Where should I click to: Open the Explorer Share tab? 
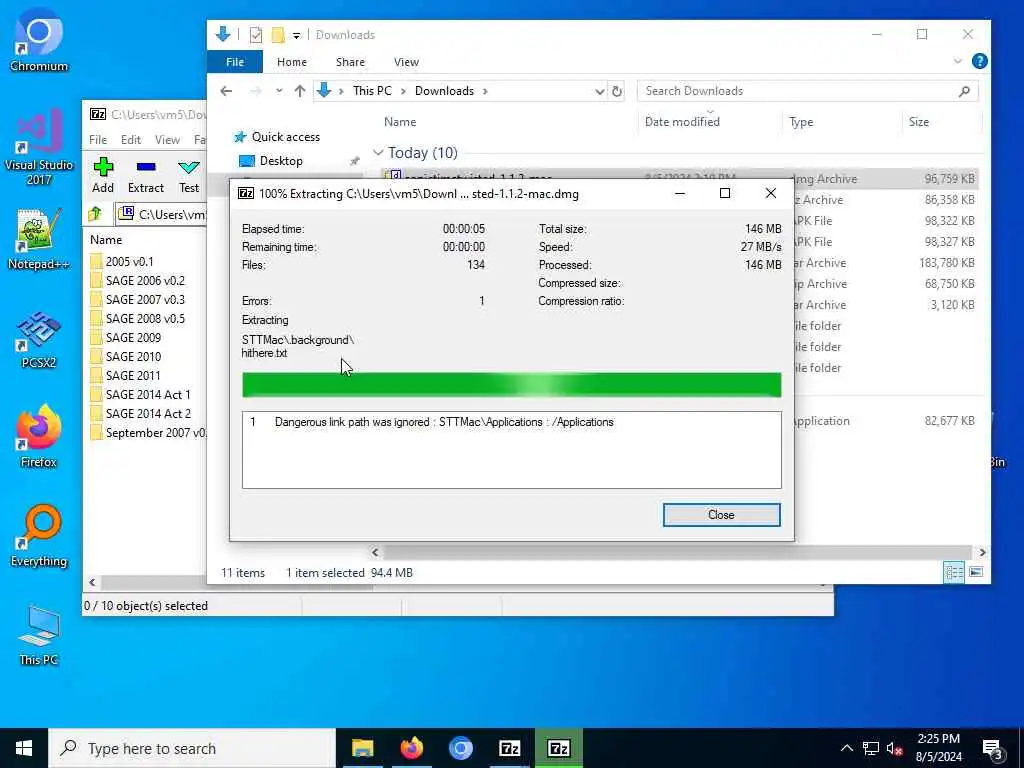coord(350,62)
